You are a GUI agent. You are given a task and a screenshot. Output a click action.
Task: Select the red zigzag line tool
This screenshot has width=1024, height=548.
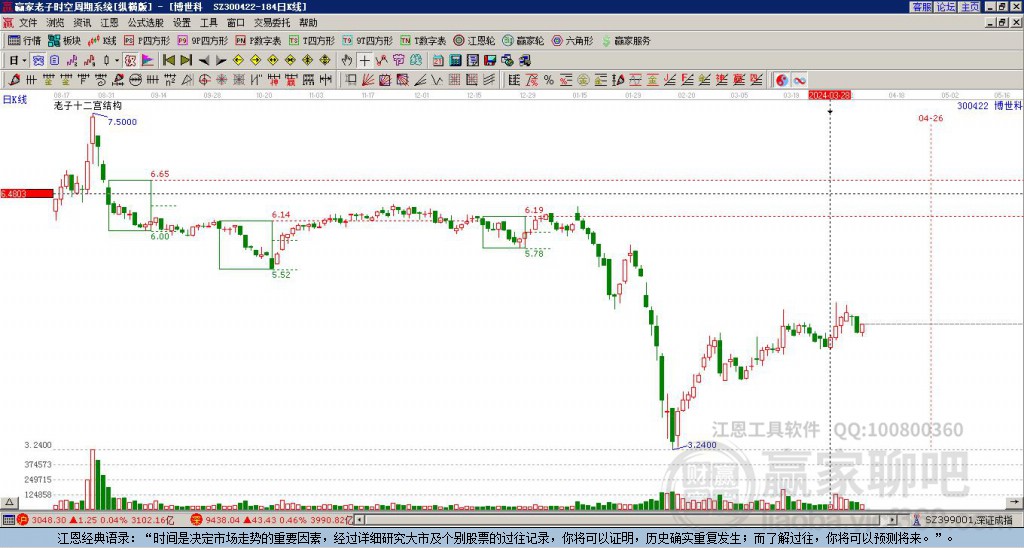click(x=381, y=61)
